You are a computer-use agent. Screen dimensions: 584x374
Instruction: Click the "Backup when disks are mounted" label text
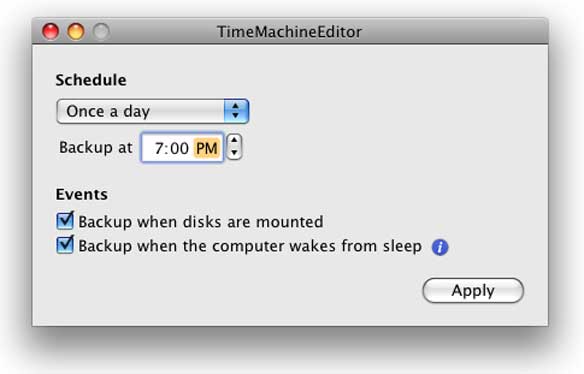point(201,222)
